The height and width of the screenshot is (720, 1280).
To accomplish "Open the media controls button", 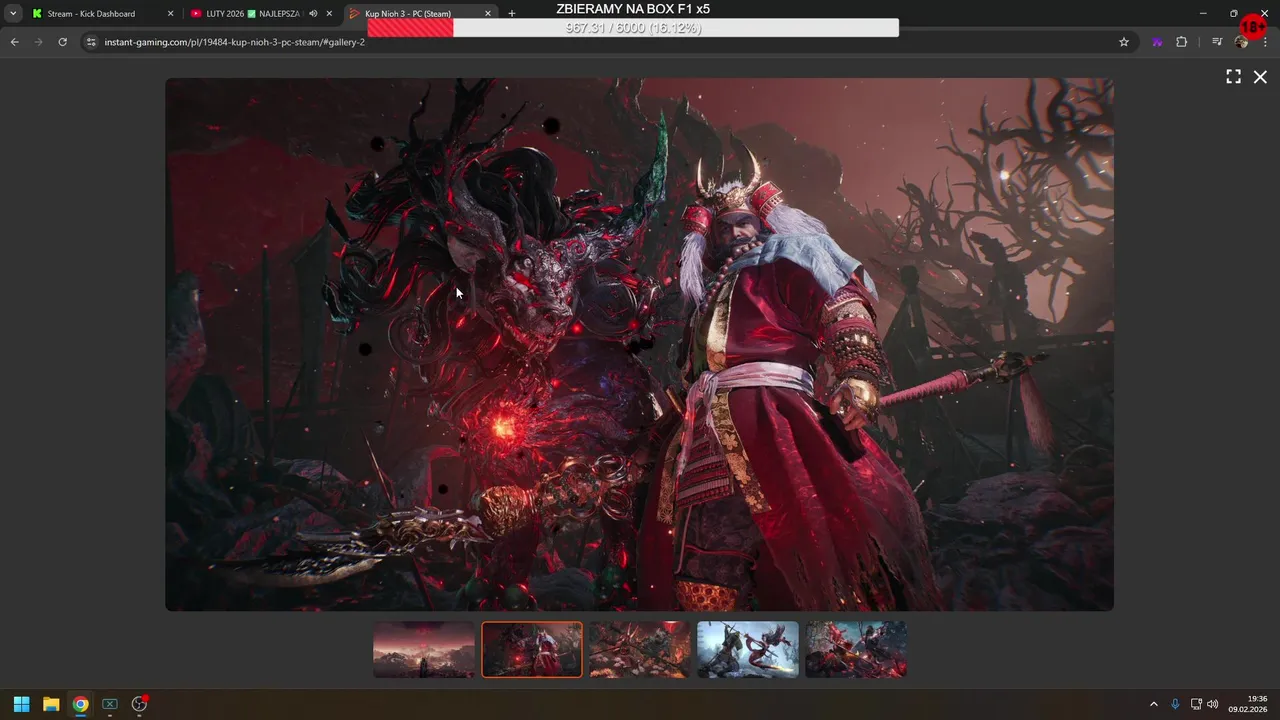I will tap(1217, 42).
